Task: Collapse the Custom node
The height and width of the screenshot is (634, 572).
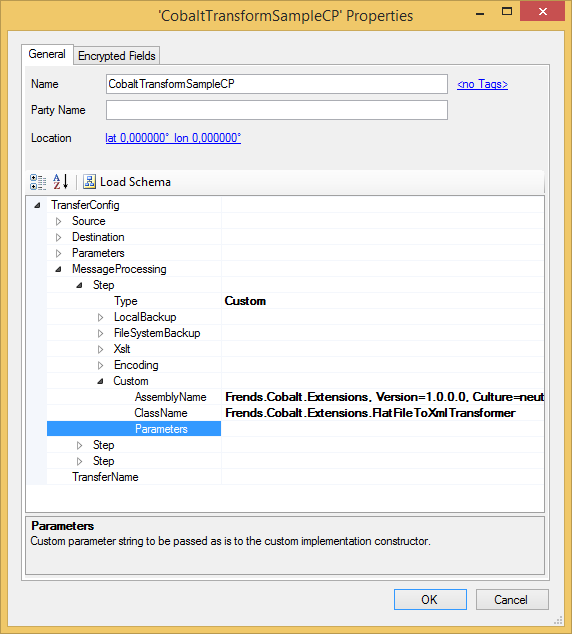Action: 100,381
